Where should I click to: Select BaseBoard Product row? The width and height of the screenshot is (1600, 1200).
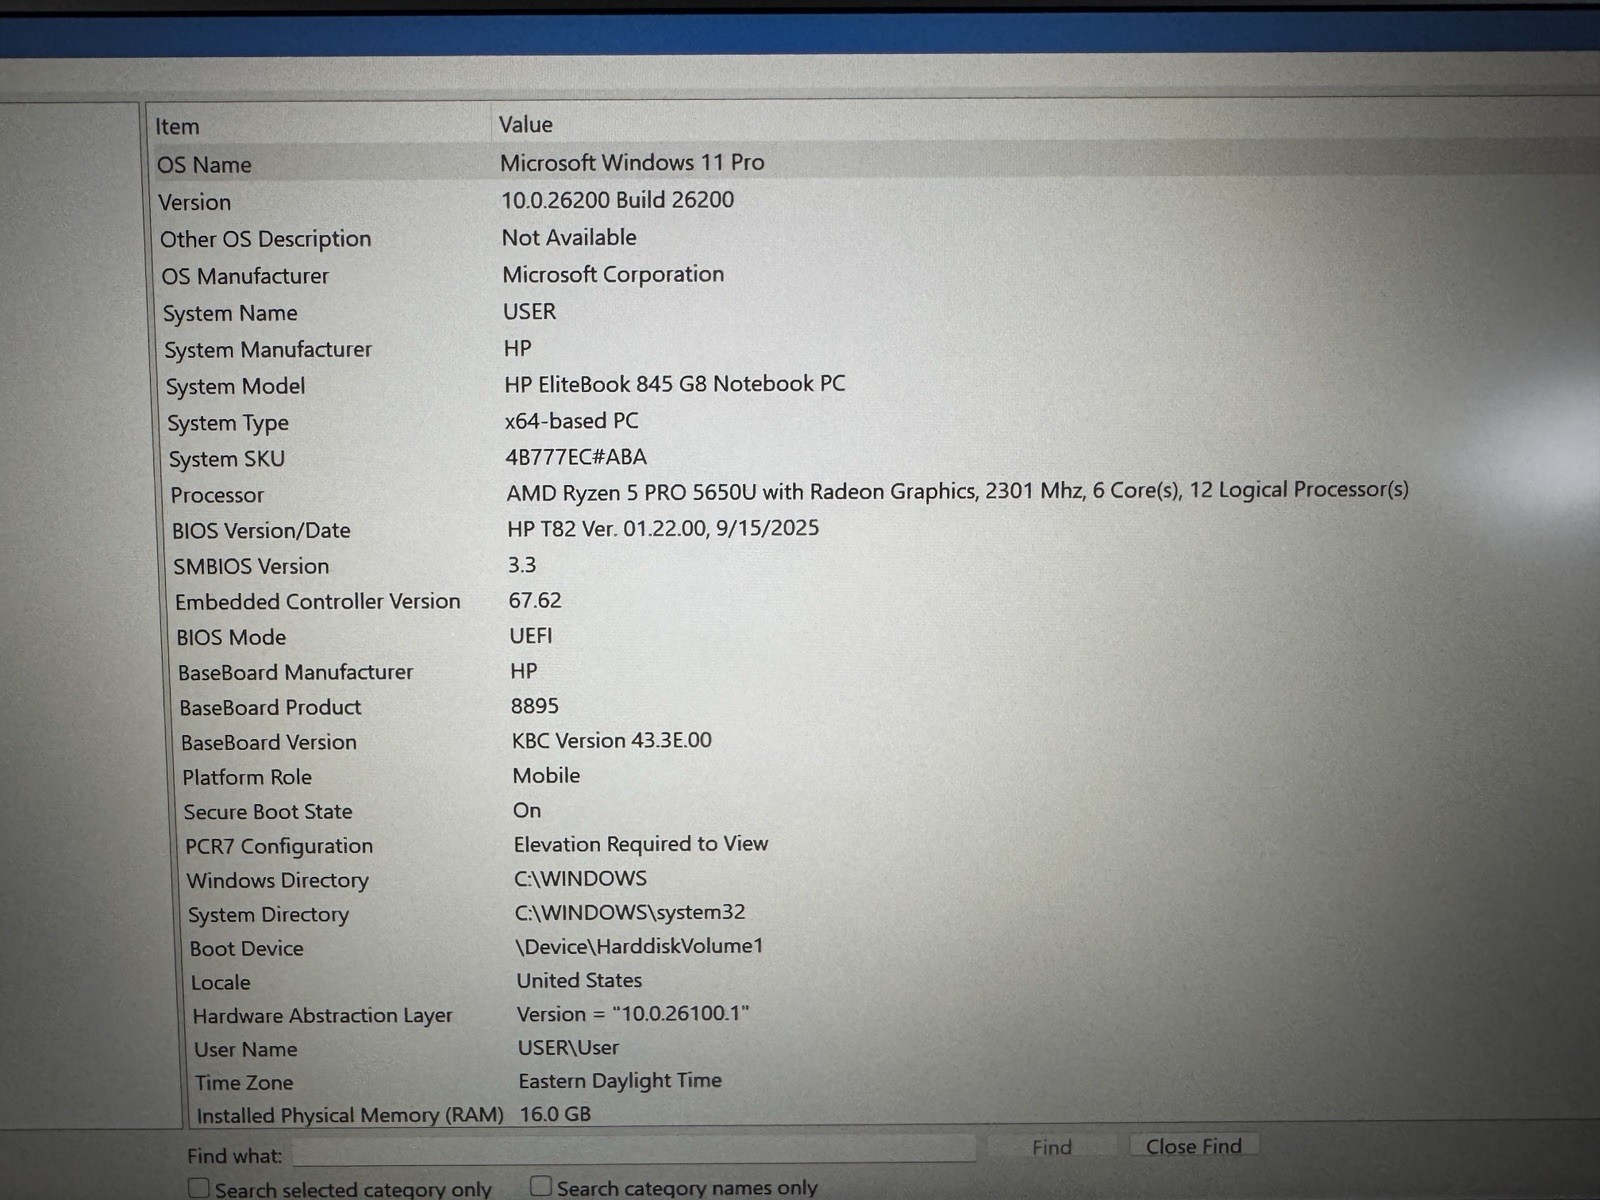(270, 708)
